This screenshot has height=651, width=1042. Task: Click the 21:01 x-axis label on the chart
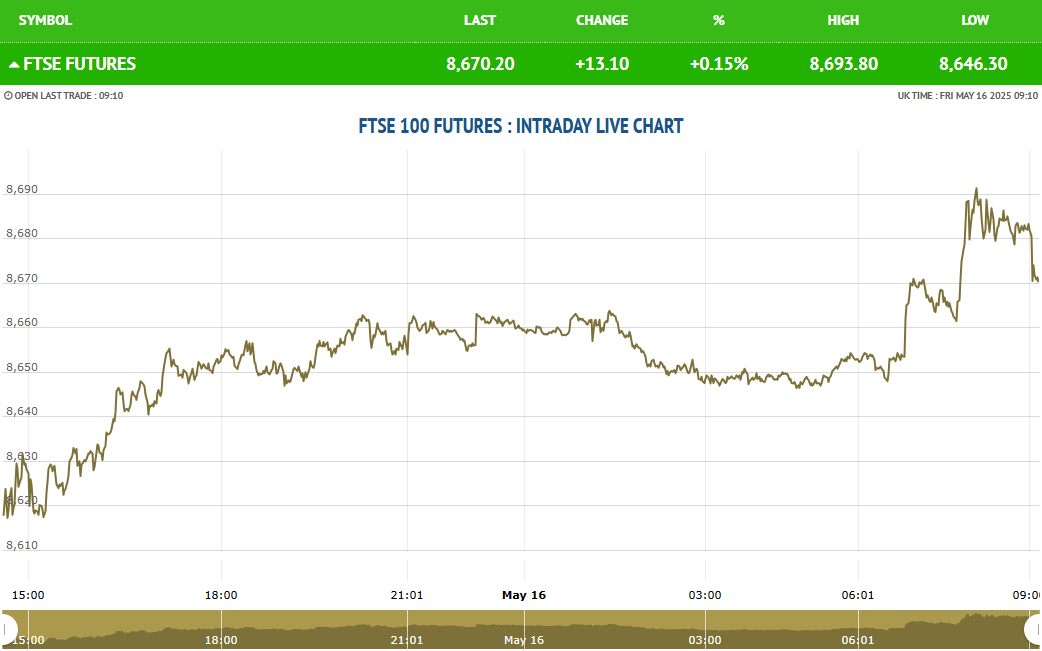click(407, 595)
